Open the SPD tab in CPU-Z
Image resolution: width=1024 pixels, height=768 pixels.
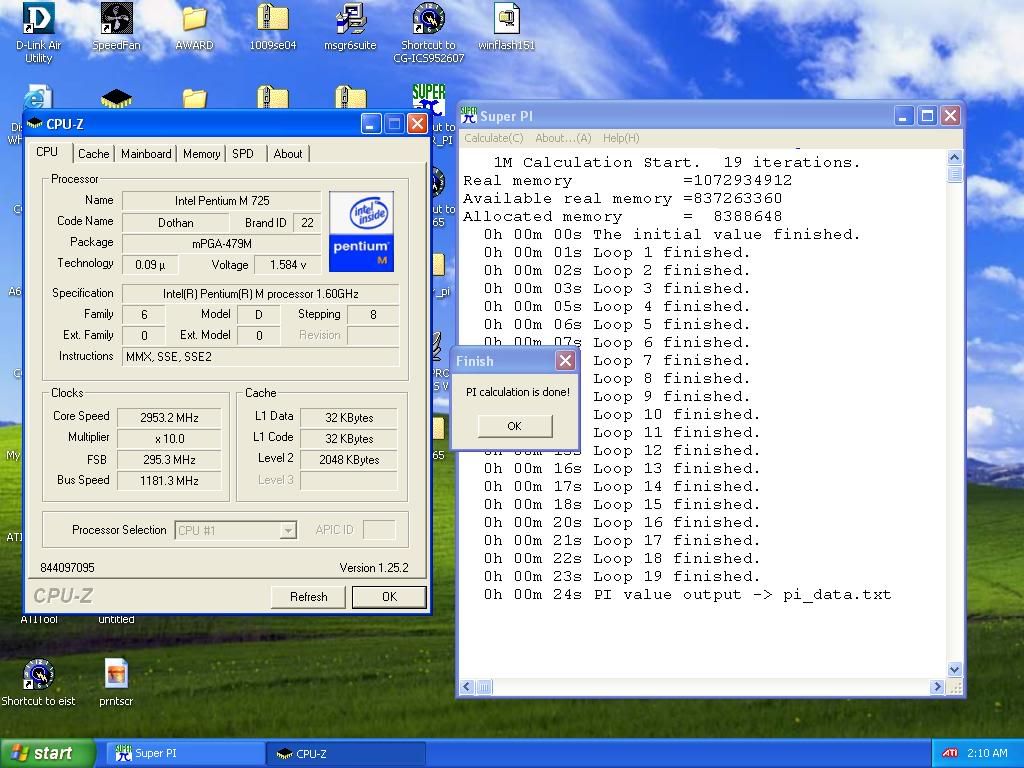pyautogui.click(x=243, y=153)
